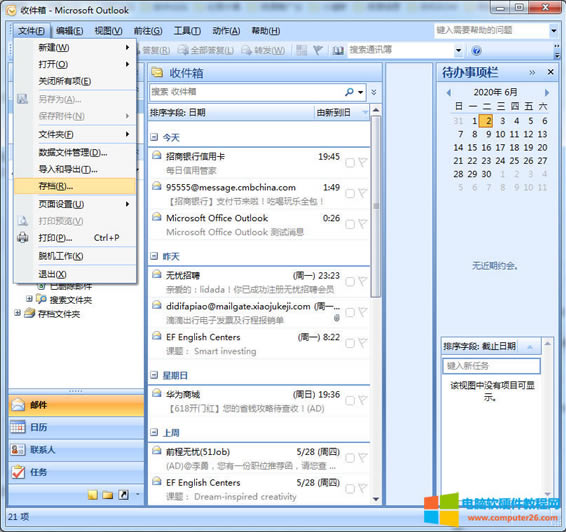Collapse the 今天 message group

[x=154, y=137]
